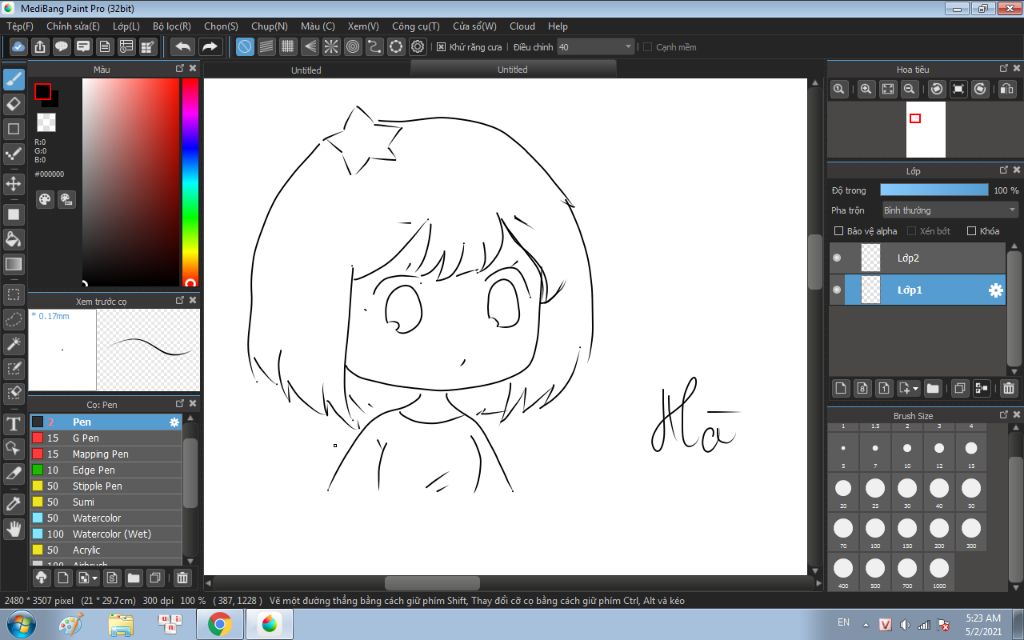
Task: Click the black foreground color swatch
Action: (x=43, y=91)
